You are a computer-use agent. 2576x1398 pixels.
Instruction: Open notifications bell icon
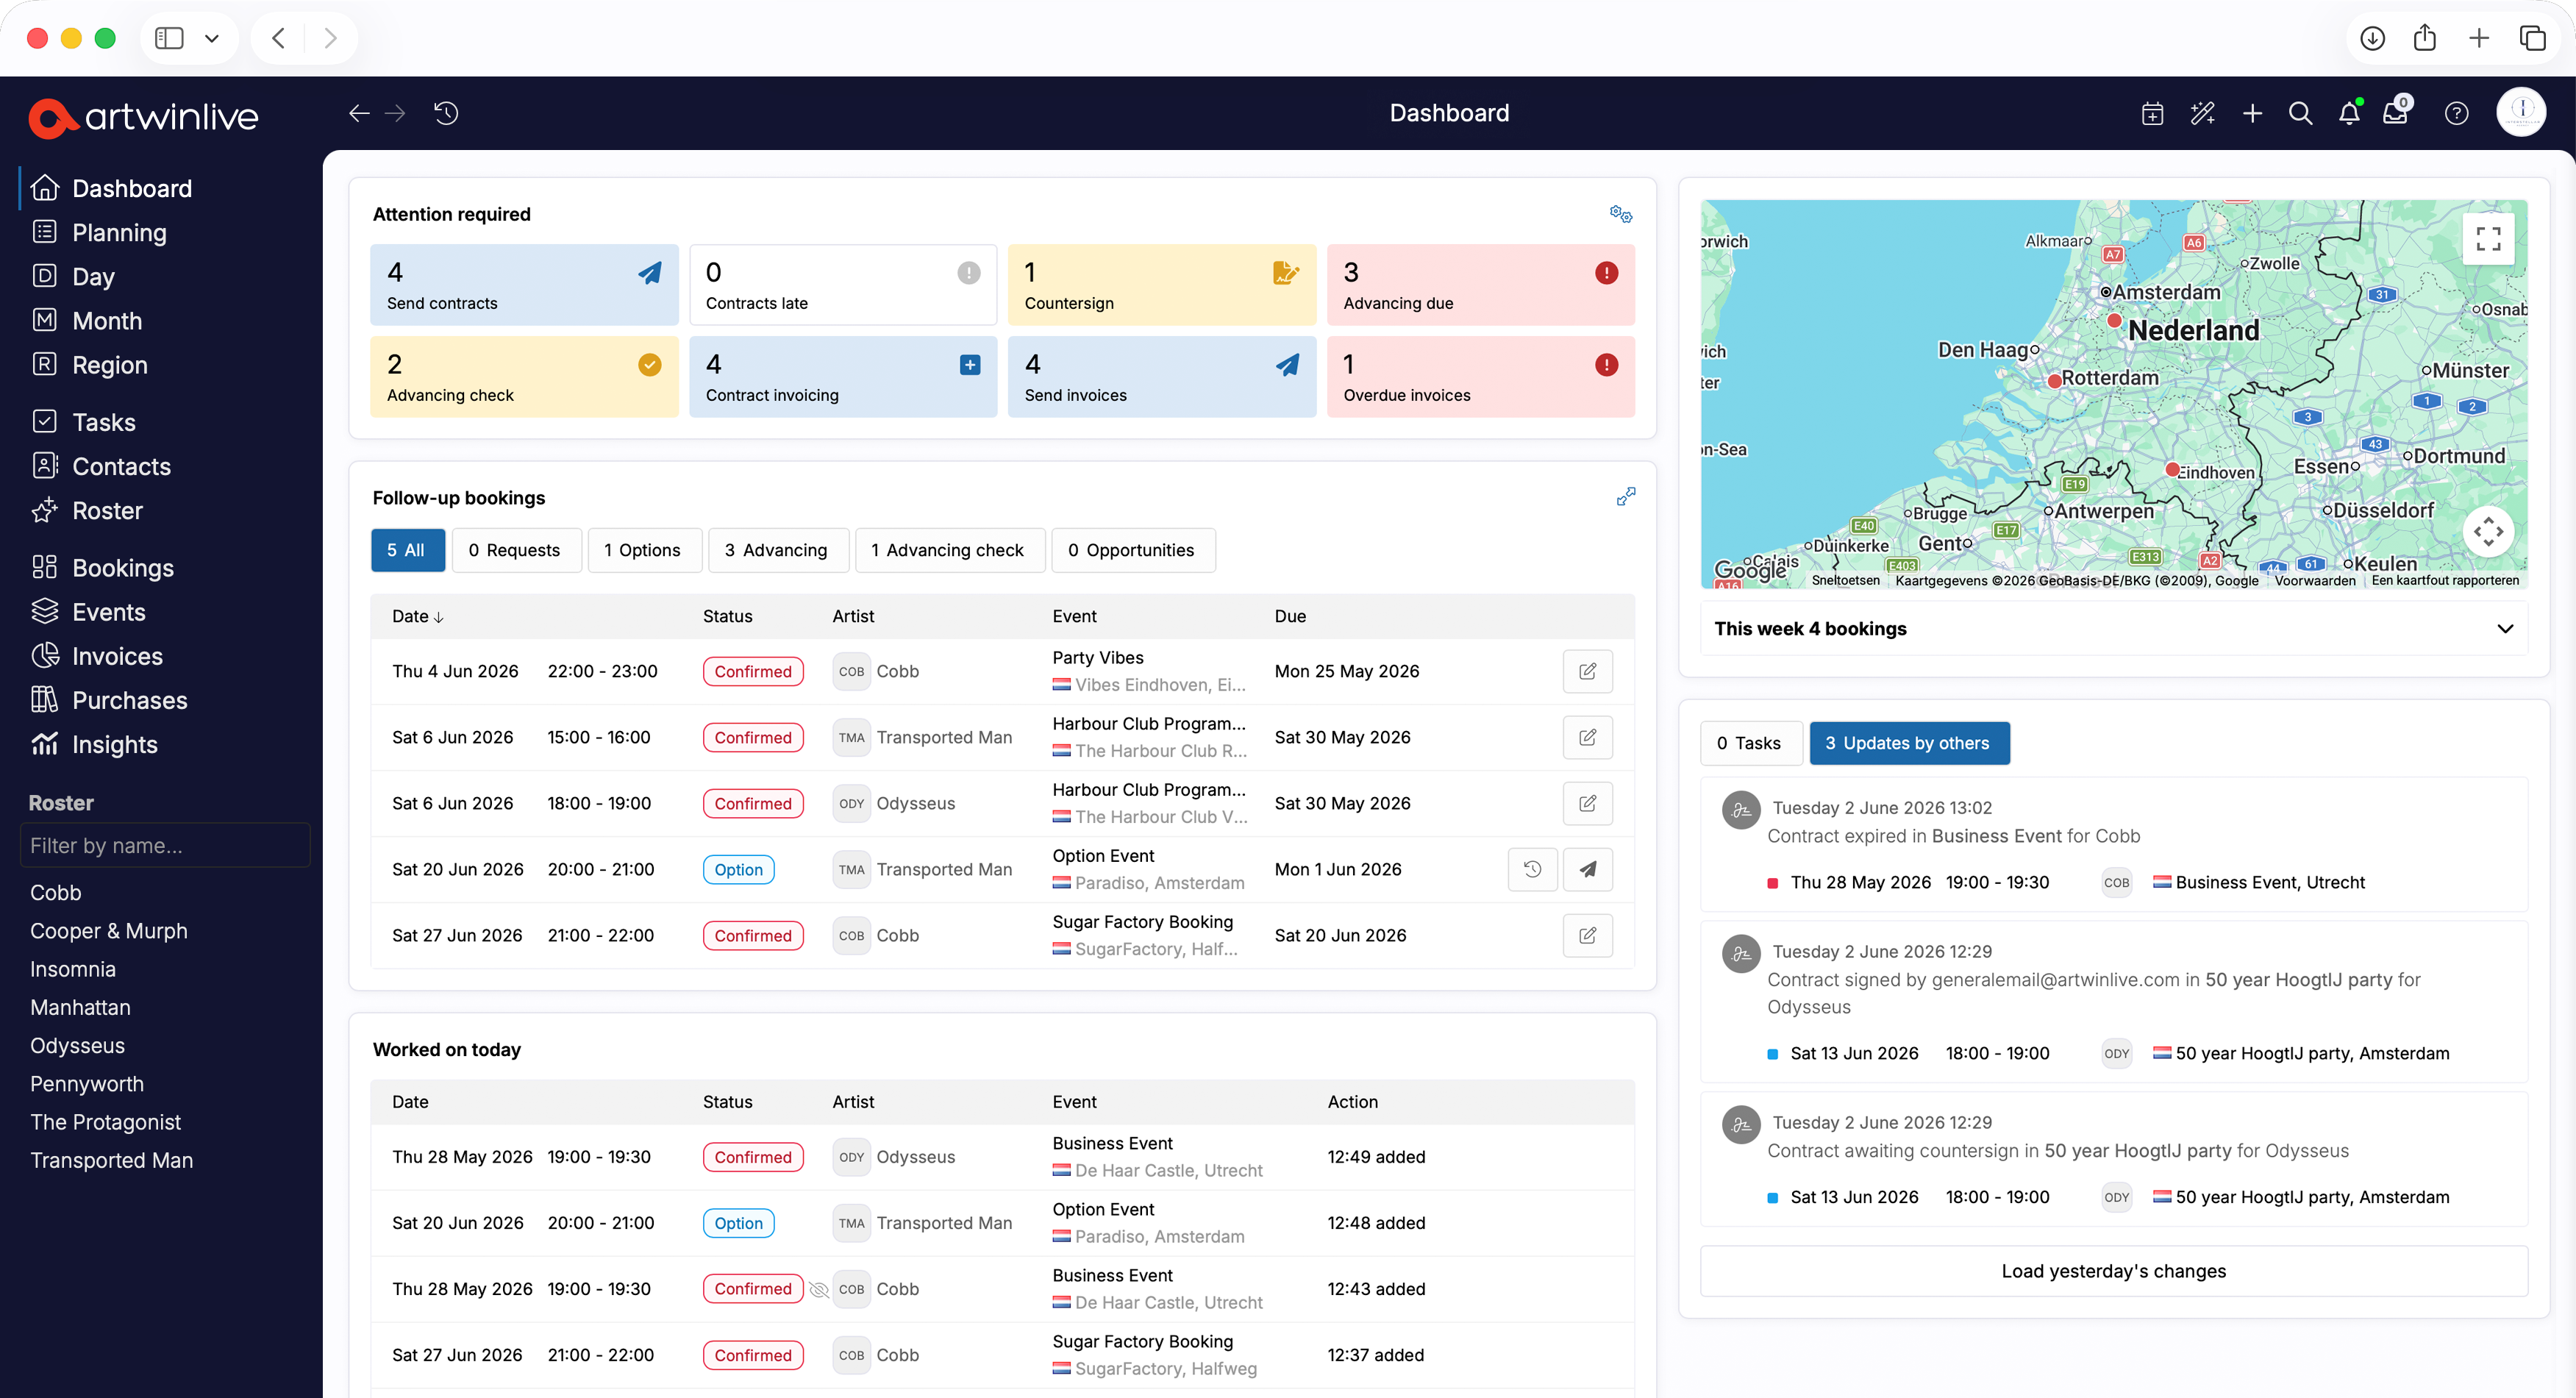tap(2349, 114)
